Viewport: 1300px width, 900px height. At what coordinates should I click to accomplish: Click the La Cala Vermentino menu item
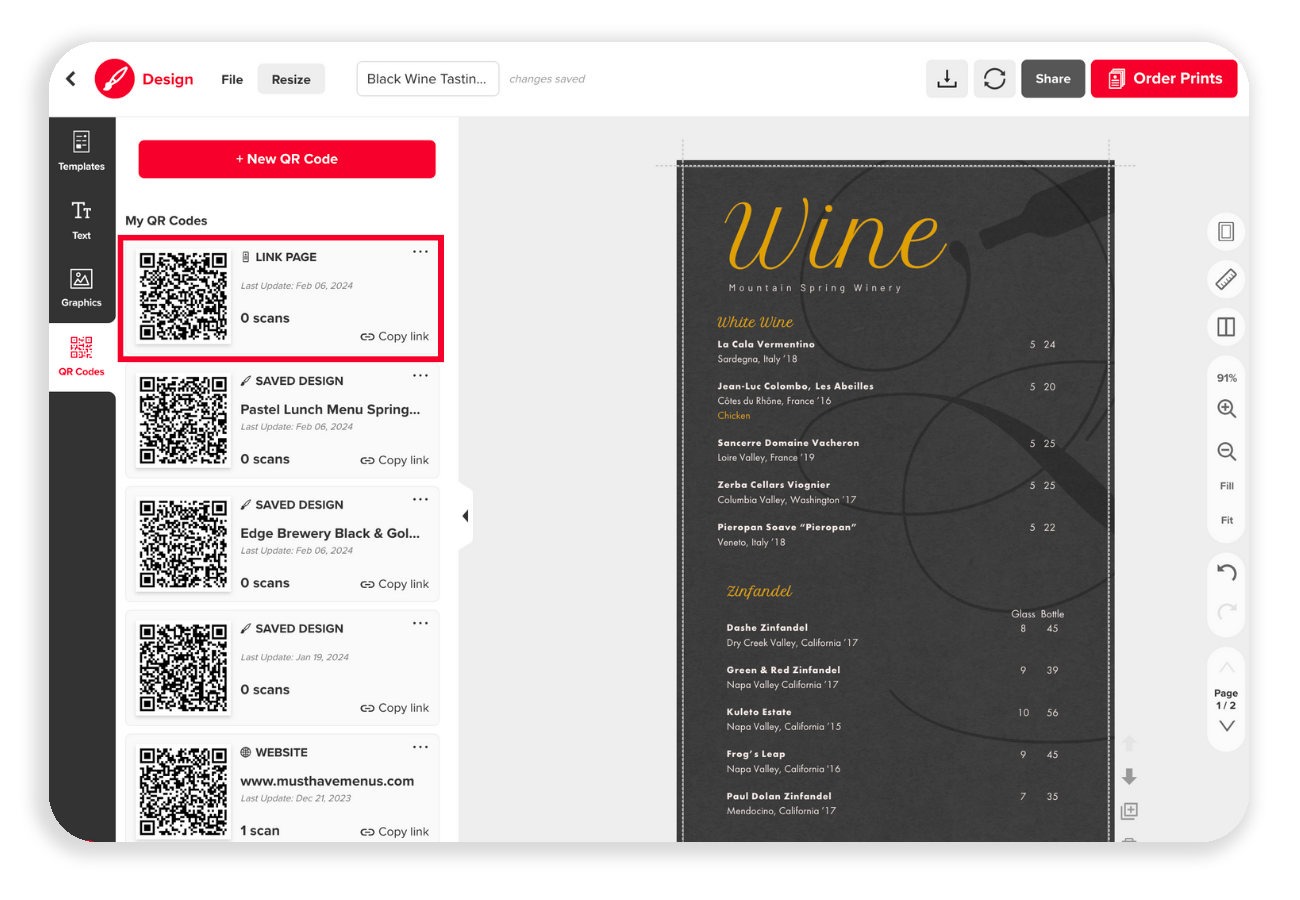[x=766, y=344]
